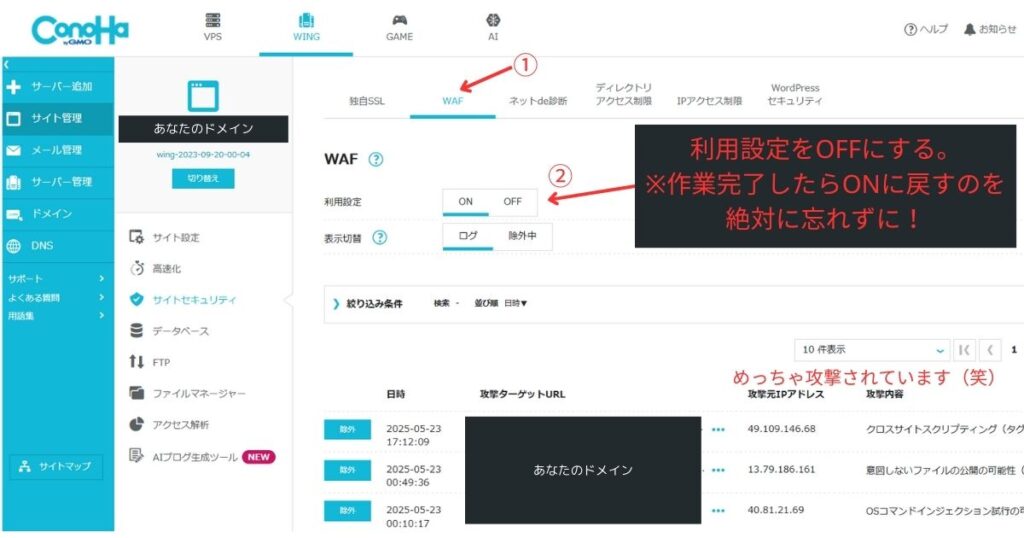1024x538 pixels.
Task: Click the 切り替え domain switch button
Action: point(203,178)
